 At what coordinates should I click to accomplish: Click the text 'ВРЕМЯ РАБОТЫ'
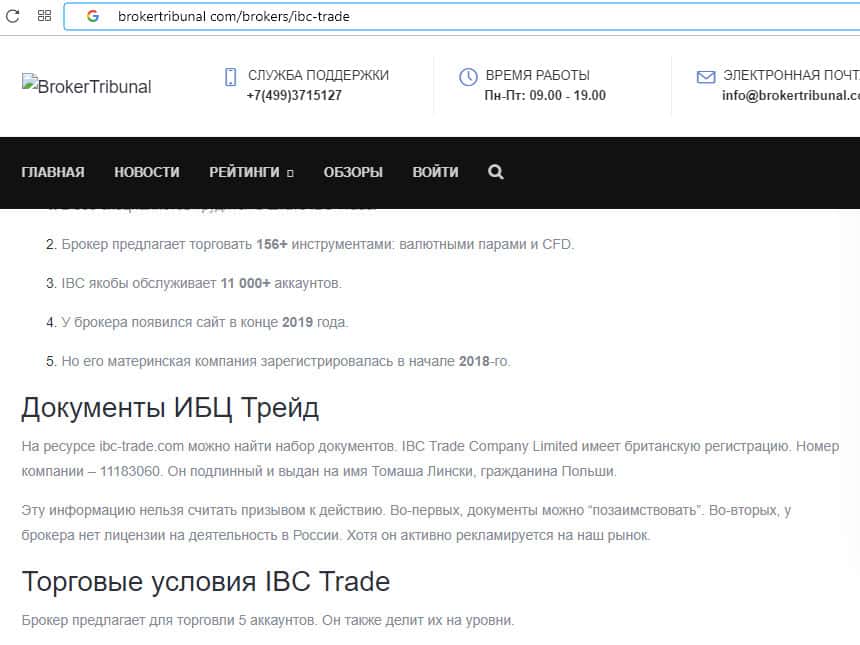coord(538,75)
